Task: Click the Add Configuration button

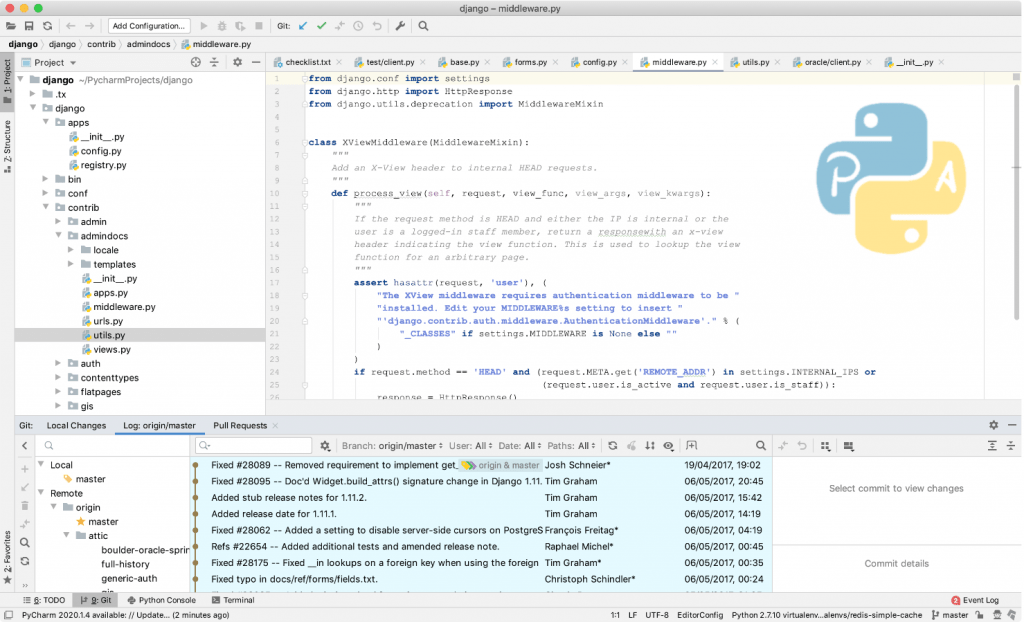Action: pos(148,25)
